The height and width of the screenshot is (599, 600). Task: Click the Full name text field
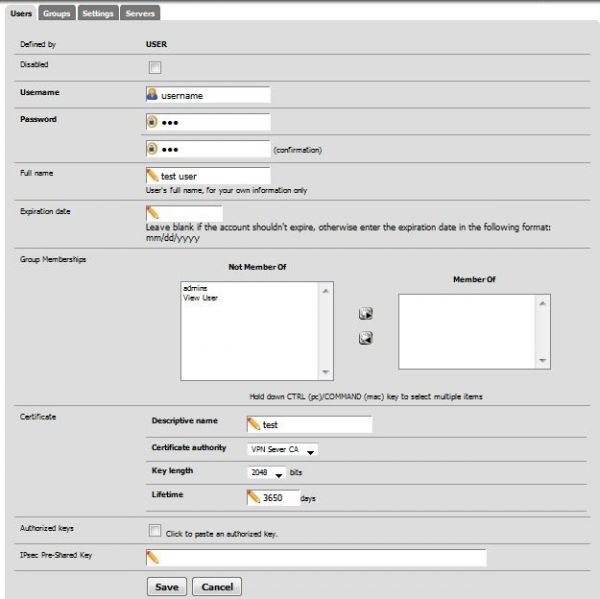coord(208,176)
